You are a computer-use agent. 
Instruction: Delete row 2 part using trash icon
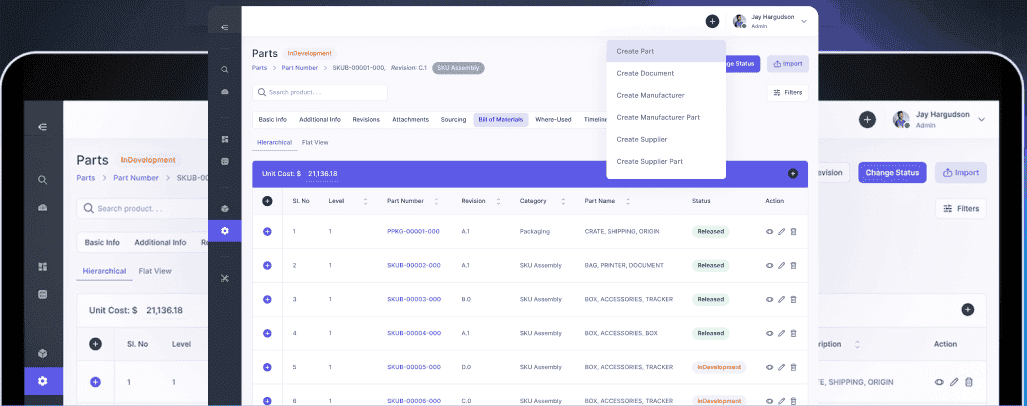pyautogui.click(x=794, y=266)
